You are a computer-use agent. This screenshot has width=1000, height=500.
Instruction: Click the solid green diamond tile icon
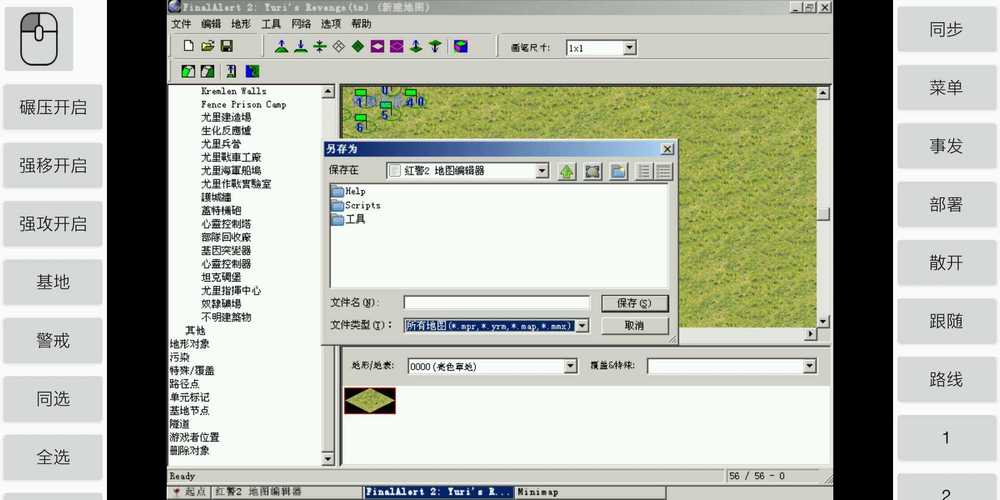pyautogui.click(x=358, y=47)
